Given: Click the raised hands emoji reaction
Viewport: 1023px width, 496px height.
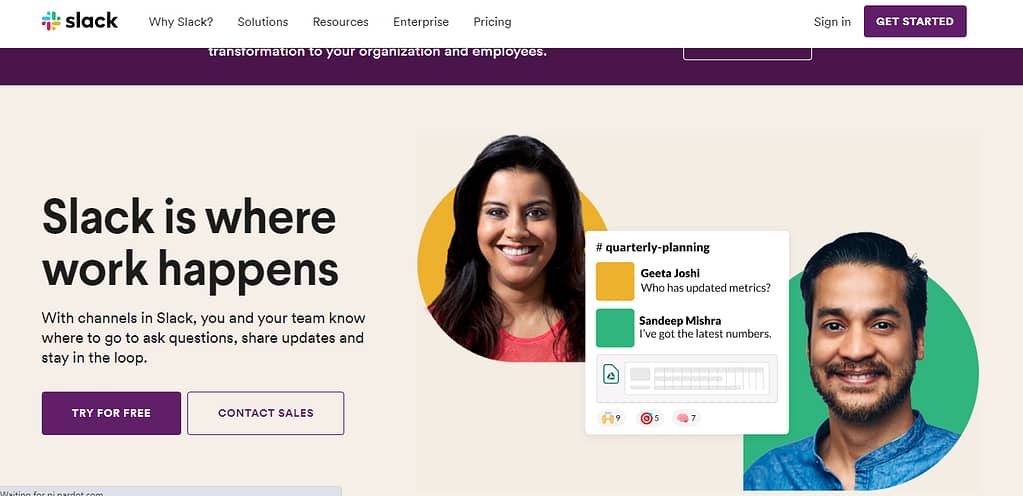Looking at the screenshot, I should pyautogui.click(x=611, y=418).
